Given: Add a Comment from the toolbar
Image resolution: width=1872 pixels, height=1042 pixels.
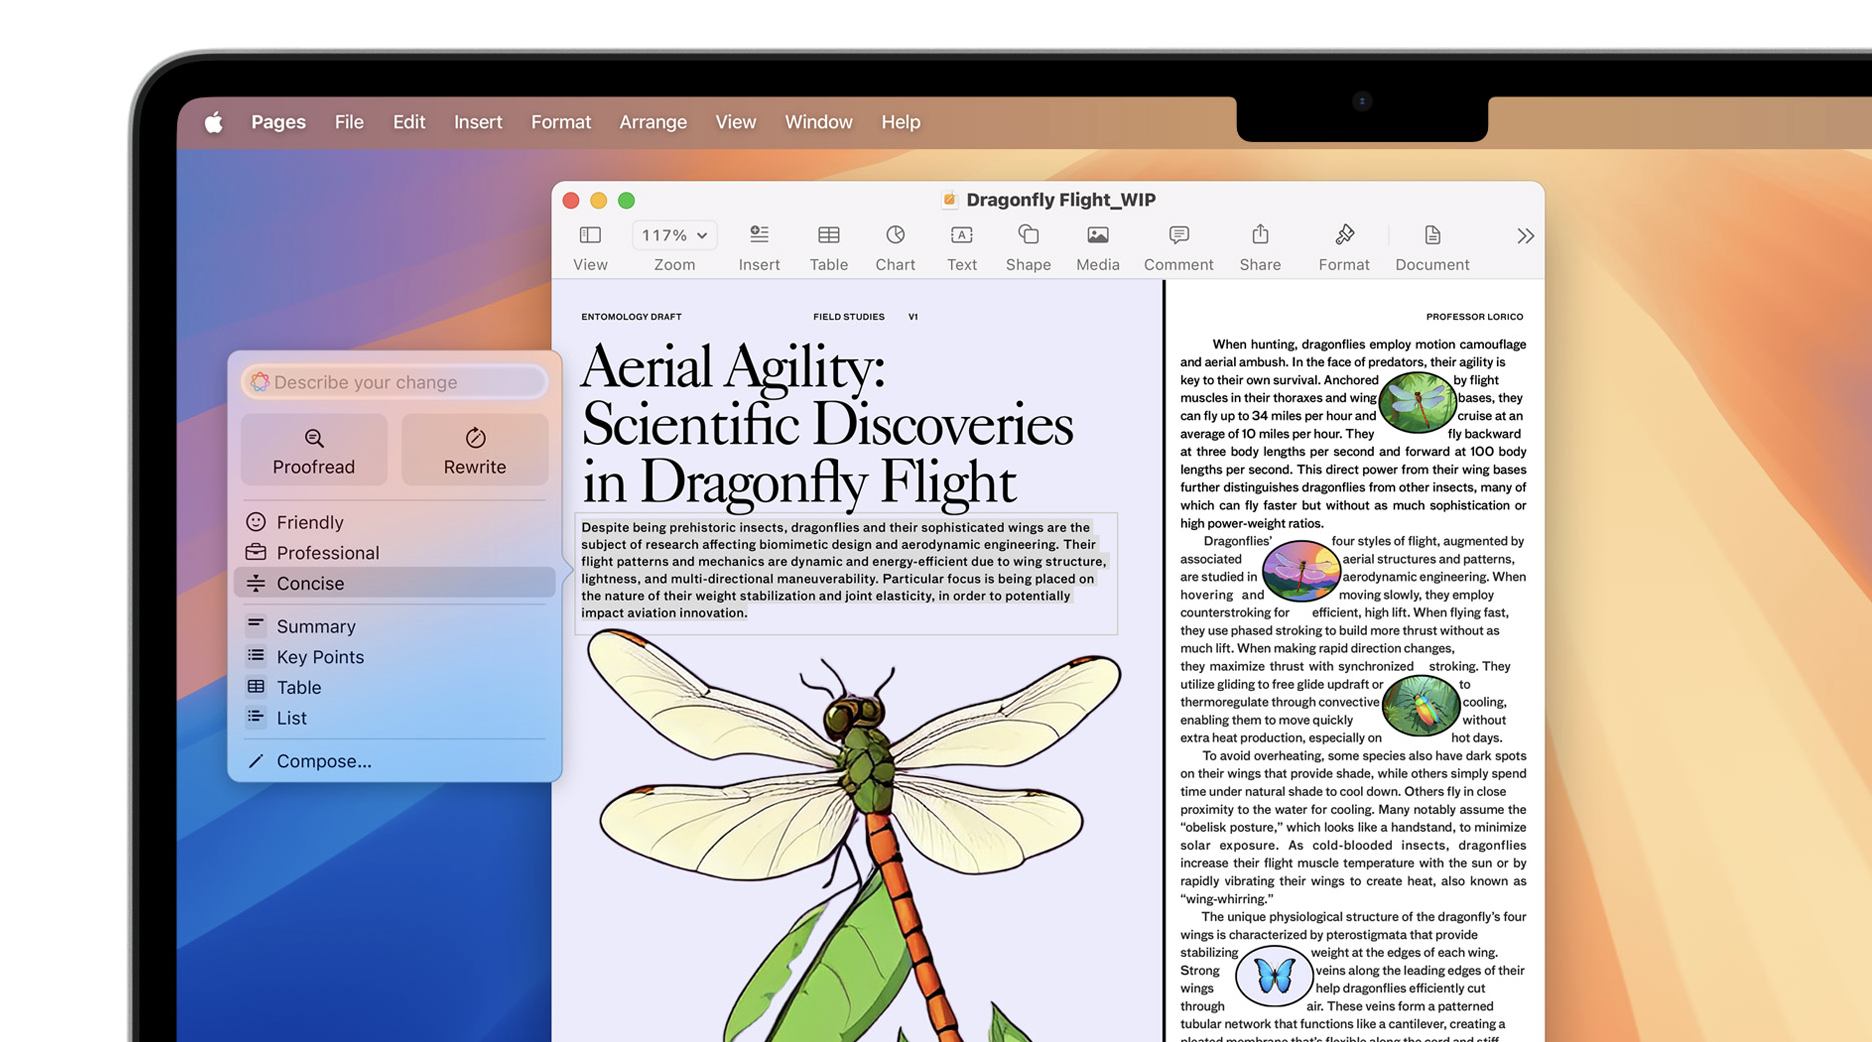Looking at the screenshot, I should point(1178,236).
